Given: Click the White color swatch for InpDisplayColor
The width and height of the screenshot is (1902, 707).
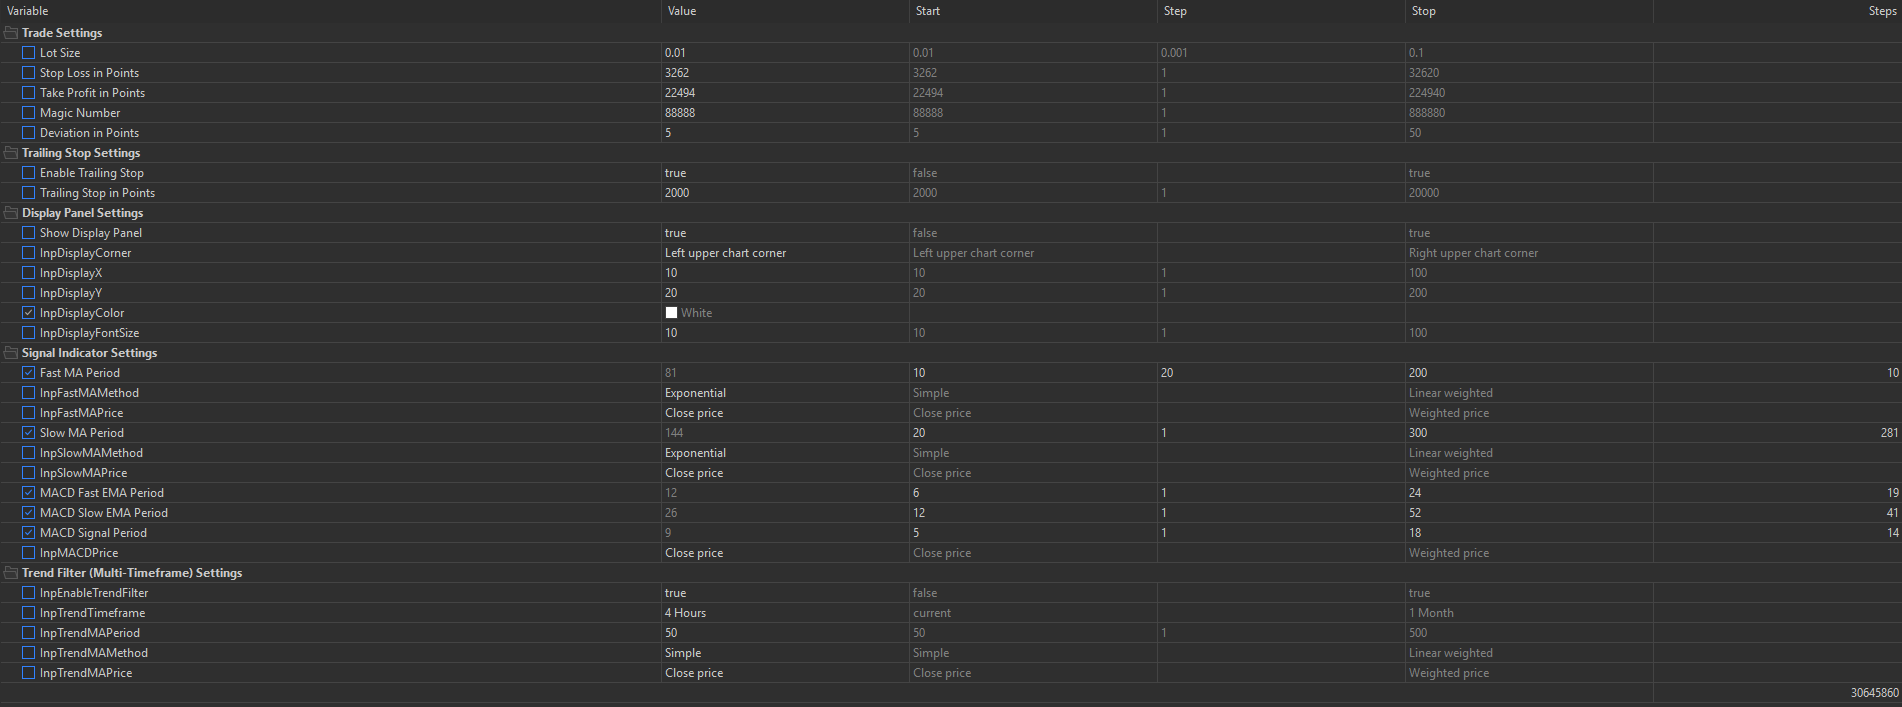Looking at the screenshot, I should click(671, 313).
